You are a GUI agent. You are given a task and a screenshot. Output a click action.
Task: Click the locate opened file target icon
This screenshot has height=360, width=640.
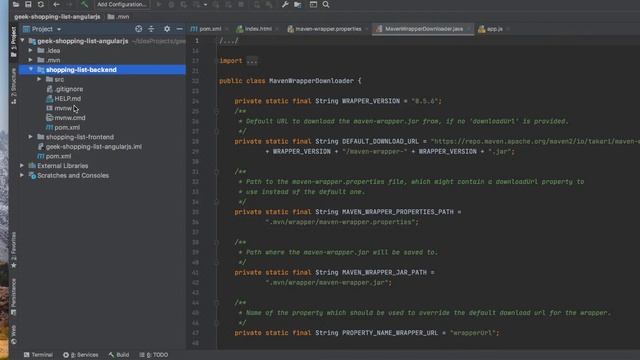coord(139,29)
